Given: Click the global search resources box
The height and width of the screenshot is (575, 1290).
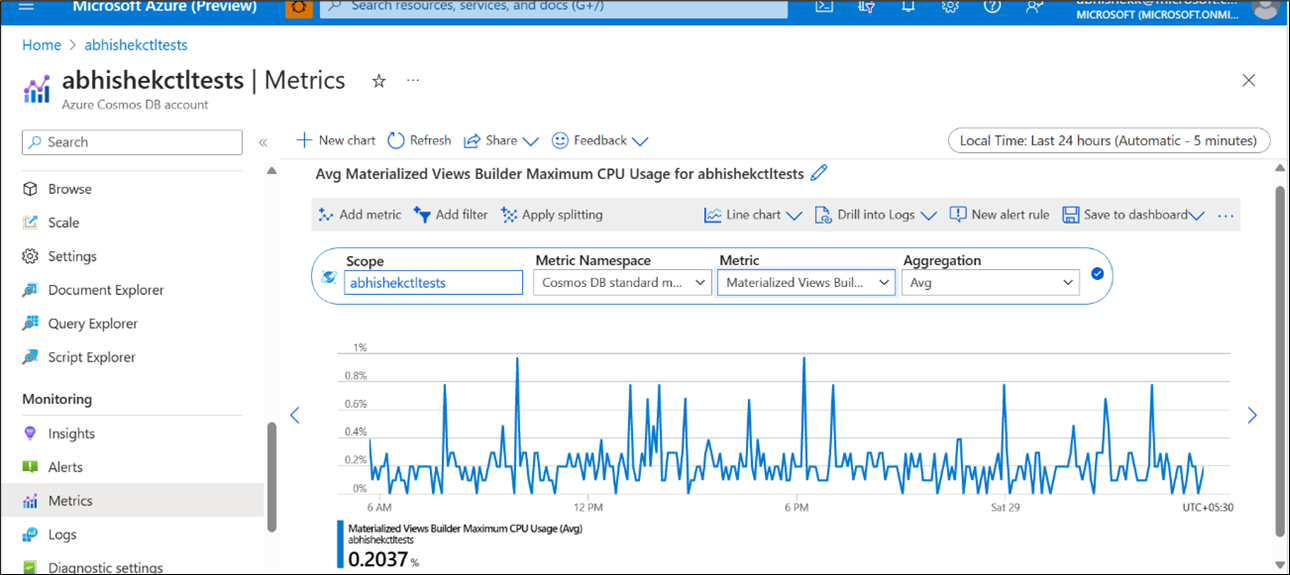Looking at the screenshot, I should 553,7.
